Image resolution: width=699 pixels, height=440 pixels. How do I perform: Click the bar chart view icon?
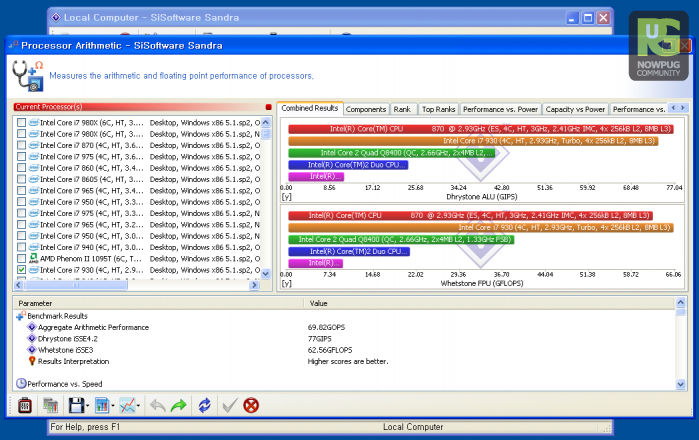coord(102,405)
